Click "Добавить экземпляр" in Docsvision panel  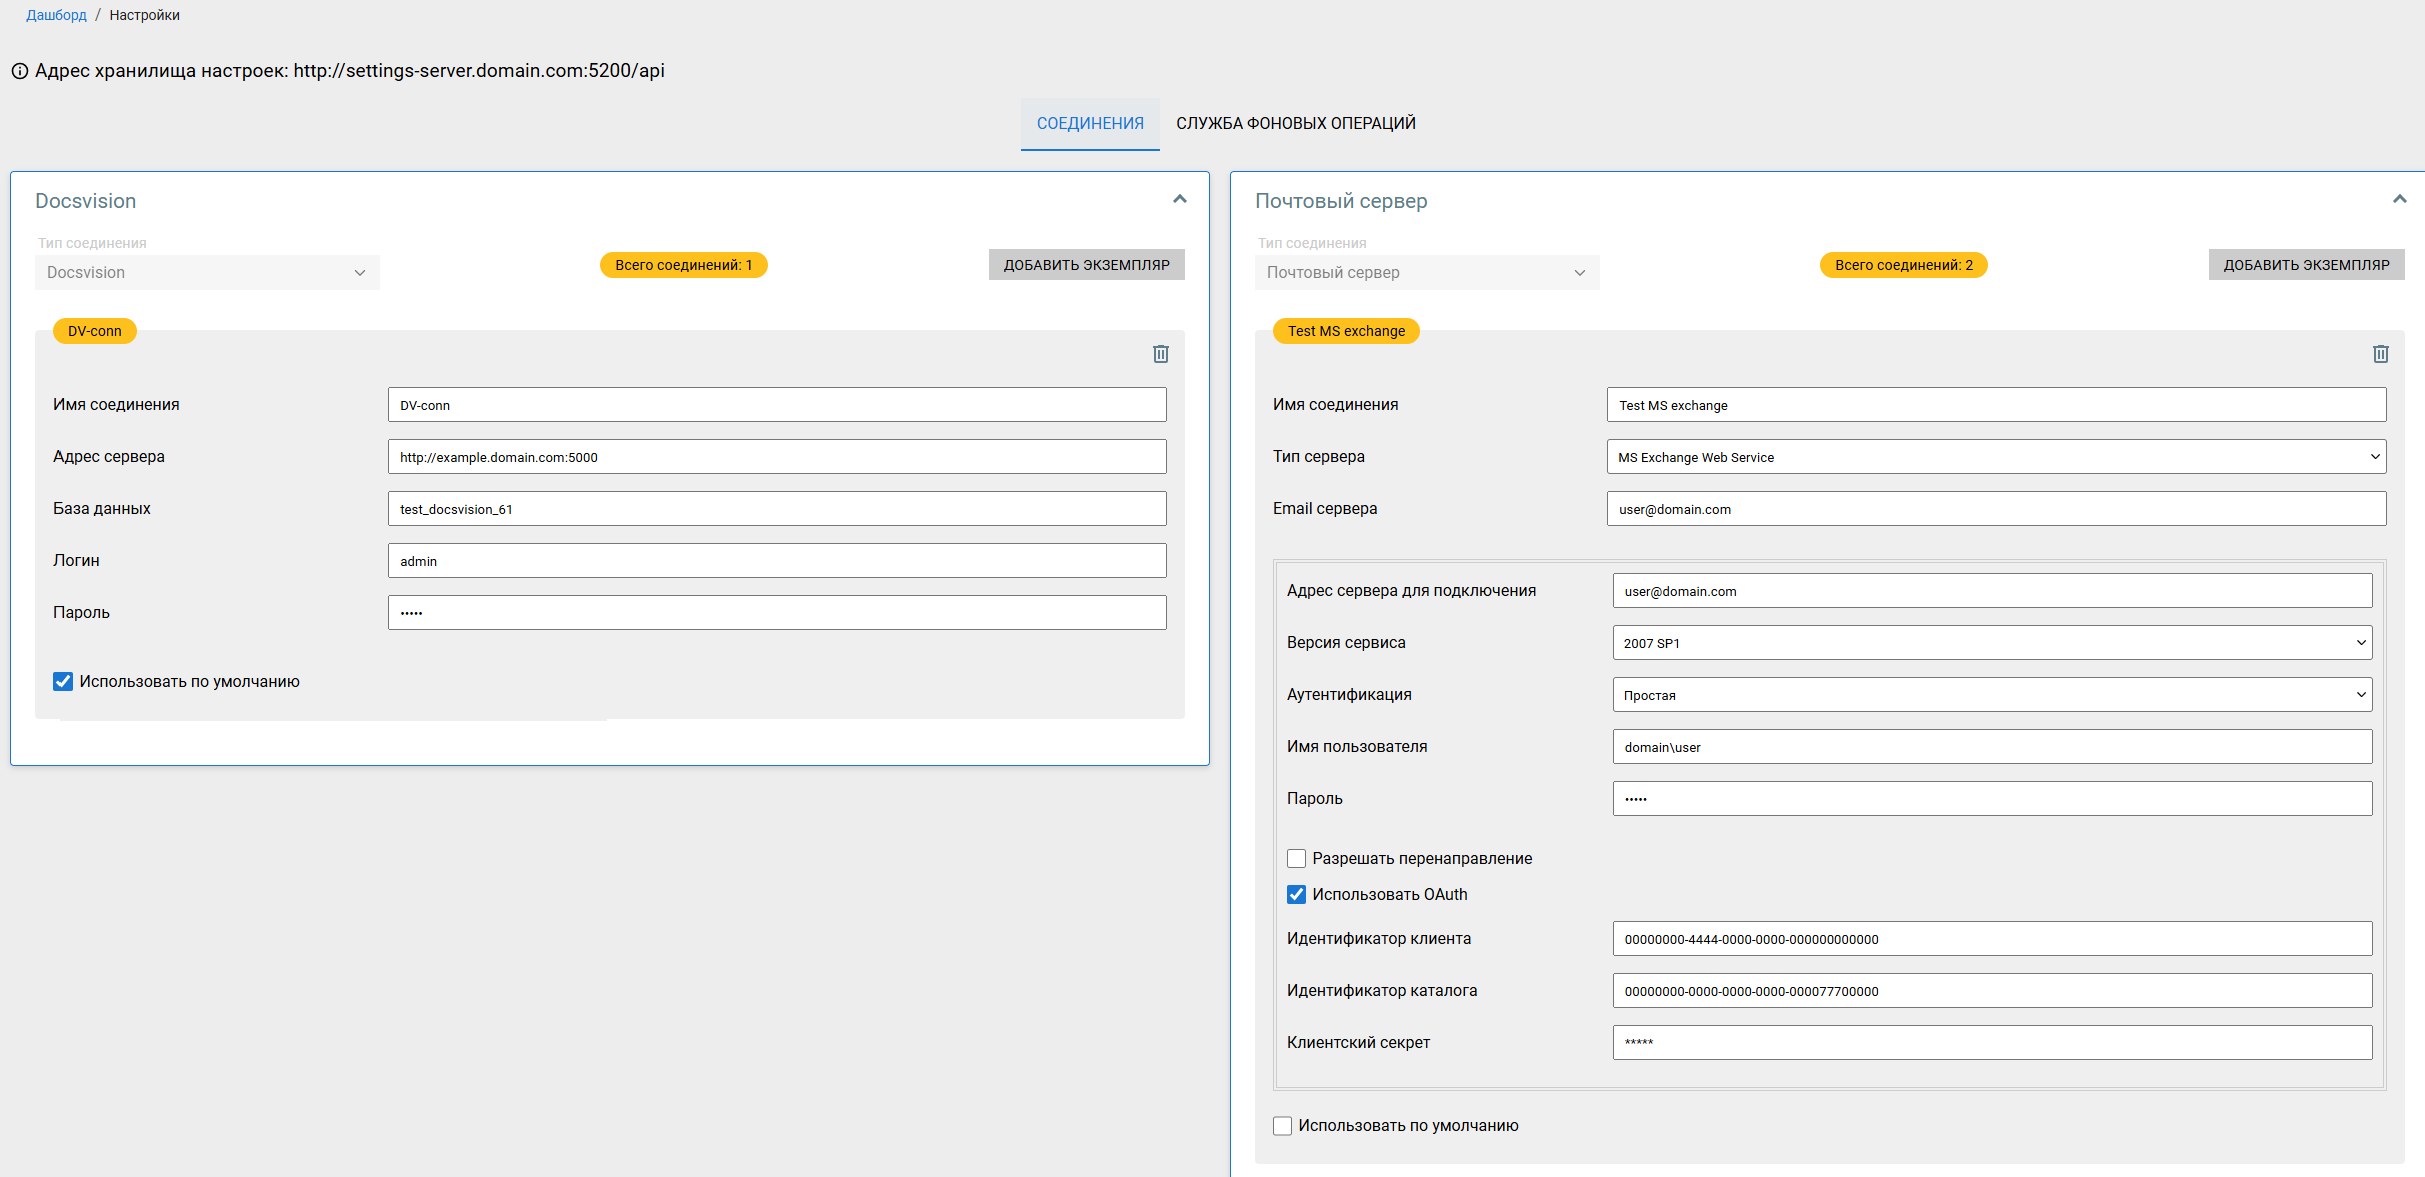pos(1086,265)
